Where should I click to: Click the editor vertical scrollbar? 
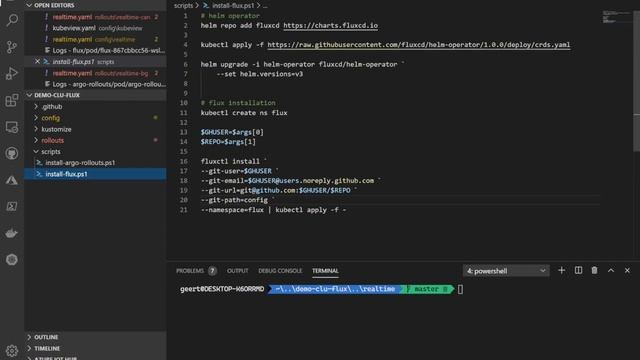[636, 82]
